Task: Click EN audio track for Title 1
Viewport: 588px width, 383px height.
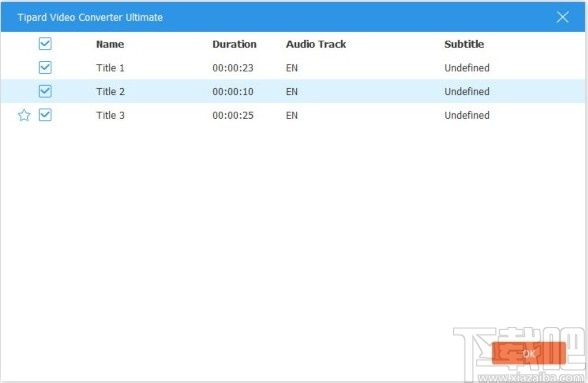Action: (x=292, y=68)
